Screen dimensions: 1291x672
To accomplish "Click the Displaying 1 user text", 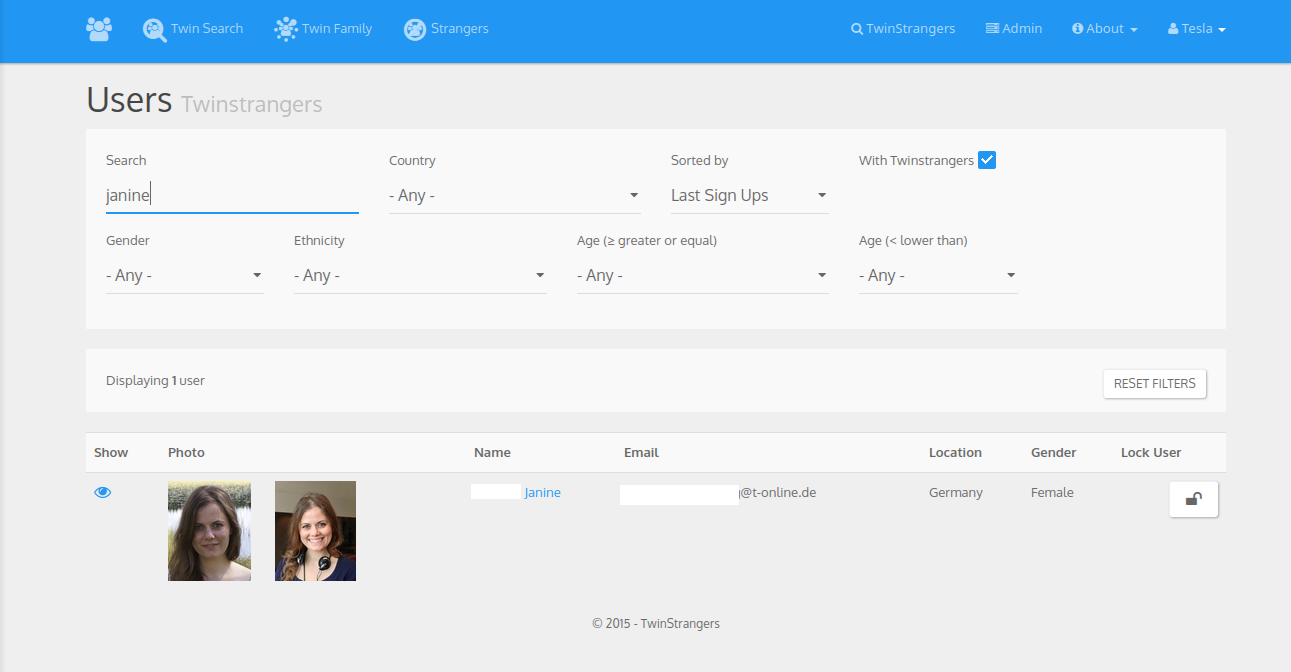I will (155, 381).
